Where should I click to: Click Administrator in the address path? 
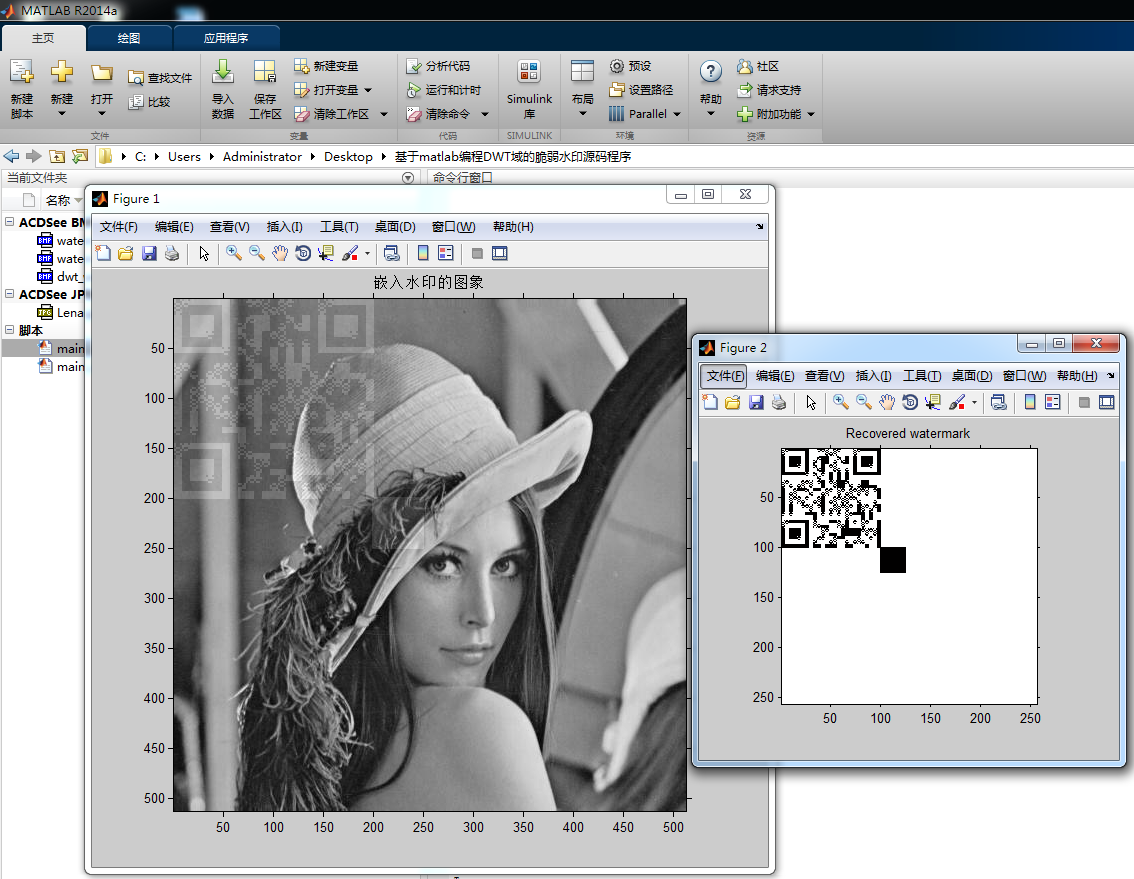(x=262, y=156)
